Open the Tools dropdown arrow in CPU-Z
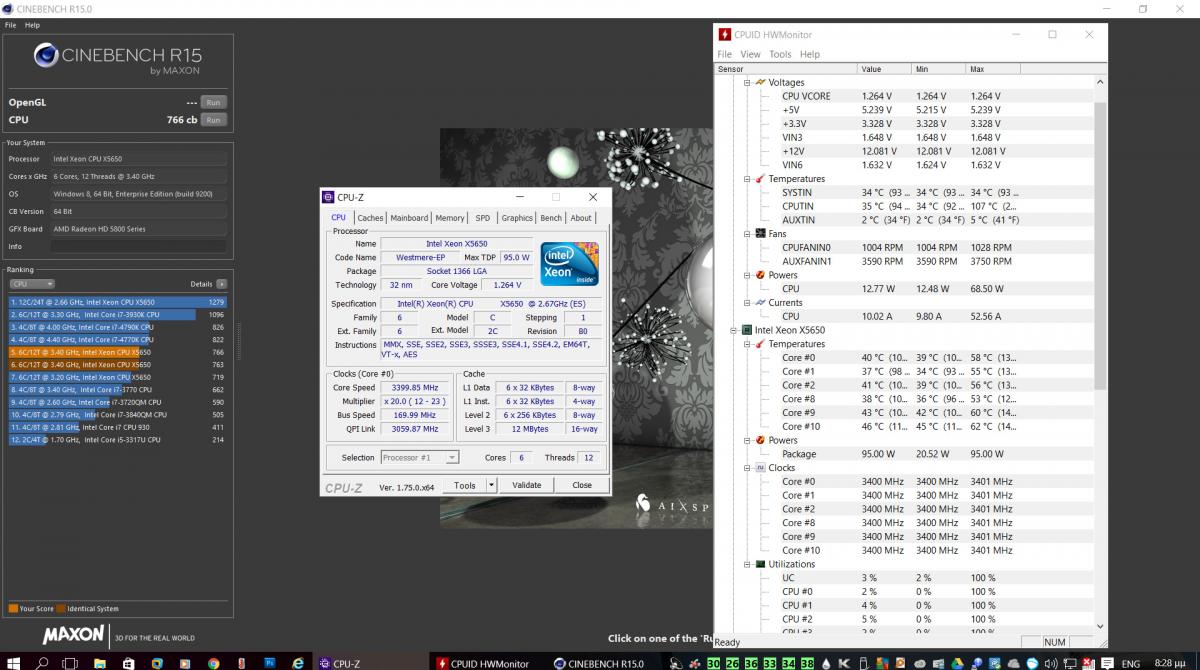1200x670 pixels. [x=491, y=485]
